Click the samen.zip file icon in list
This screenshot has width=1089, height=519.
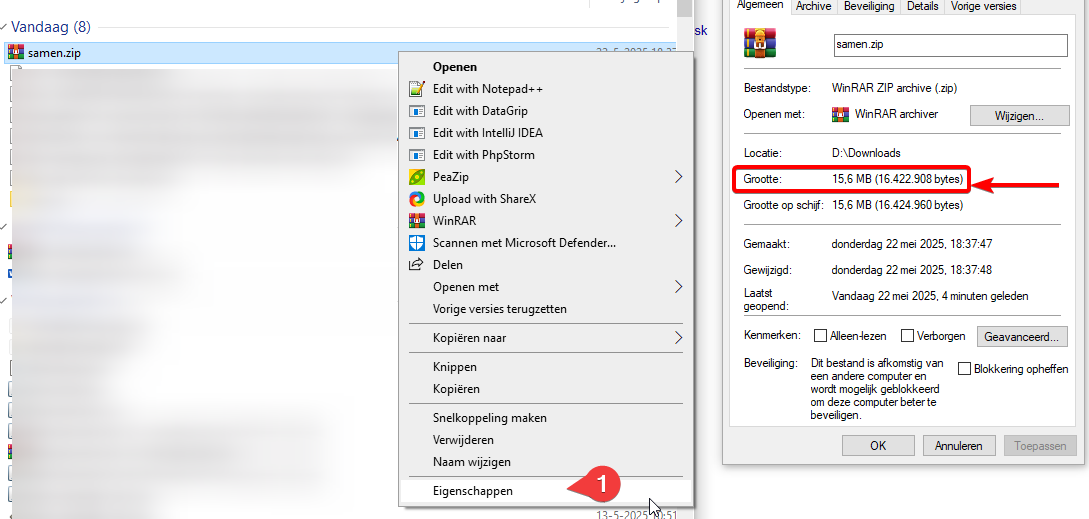click(15, 53)
